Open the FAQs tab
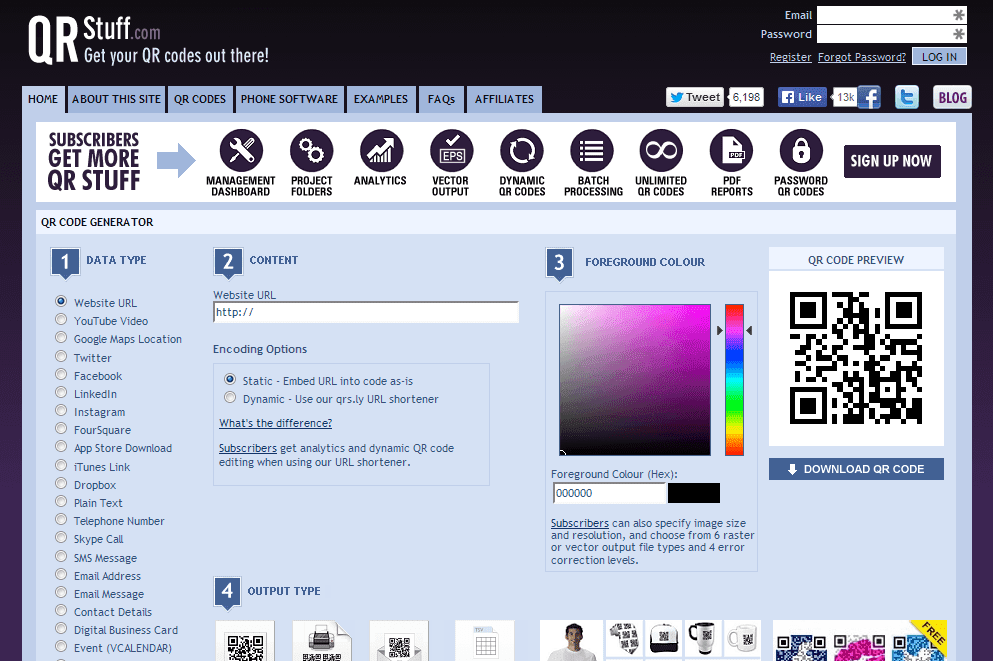 (x=441, y=99)
